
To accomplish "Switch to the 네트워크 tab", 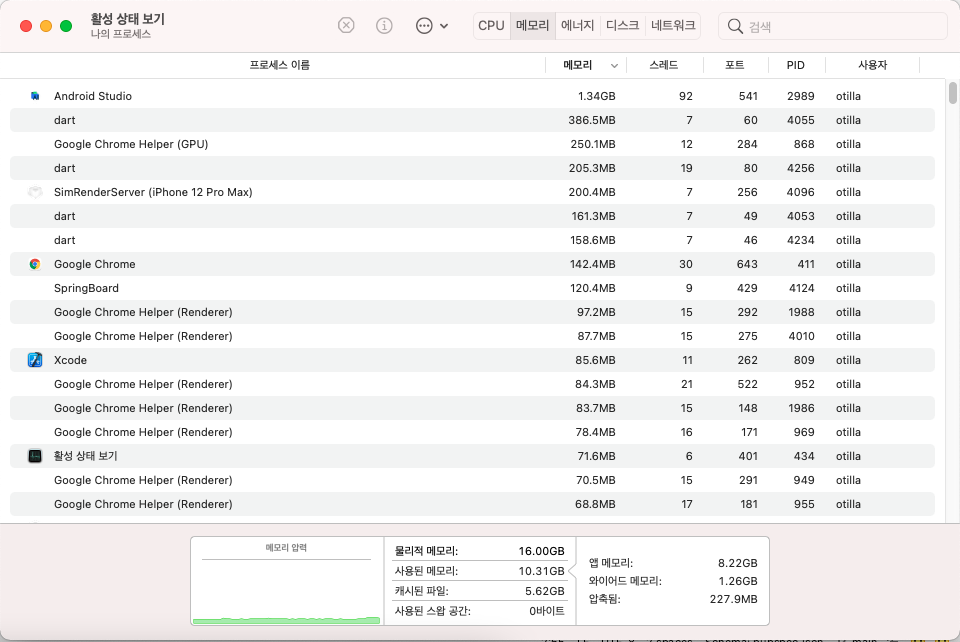I will [x=673, y=26].
